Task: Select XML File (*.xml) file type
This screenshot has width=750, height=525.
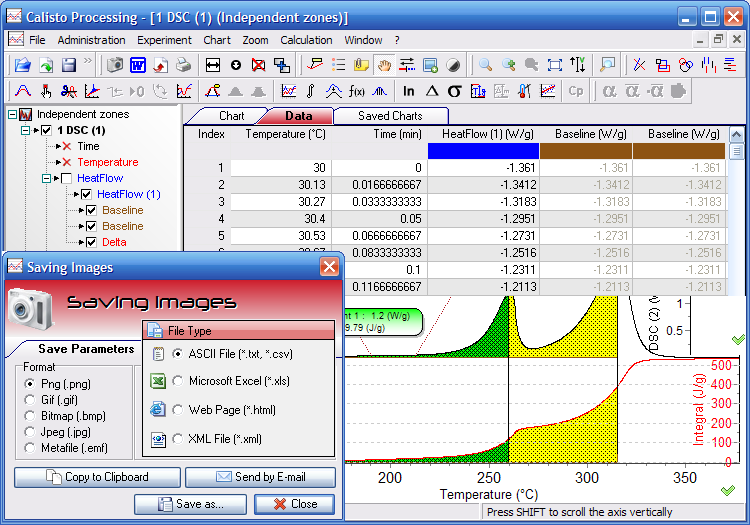Action: coord(177,438)
